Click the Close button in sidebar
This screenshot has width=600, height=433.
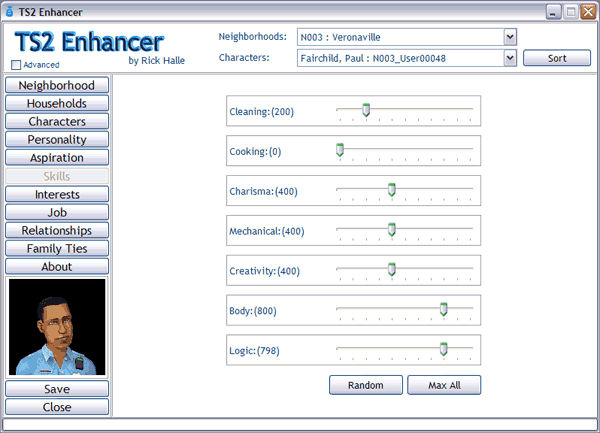pyautogui.click(x=57, y=407)
